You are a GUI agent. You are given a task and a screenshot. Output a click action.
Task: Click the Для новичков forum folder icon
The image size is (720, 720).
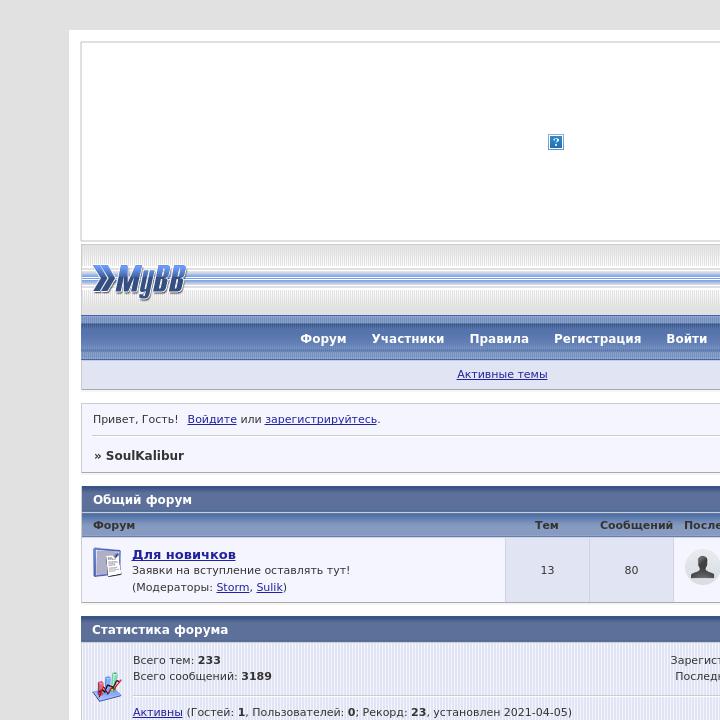coord(107,562)
